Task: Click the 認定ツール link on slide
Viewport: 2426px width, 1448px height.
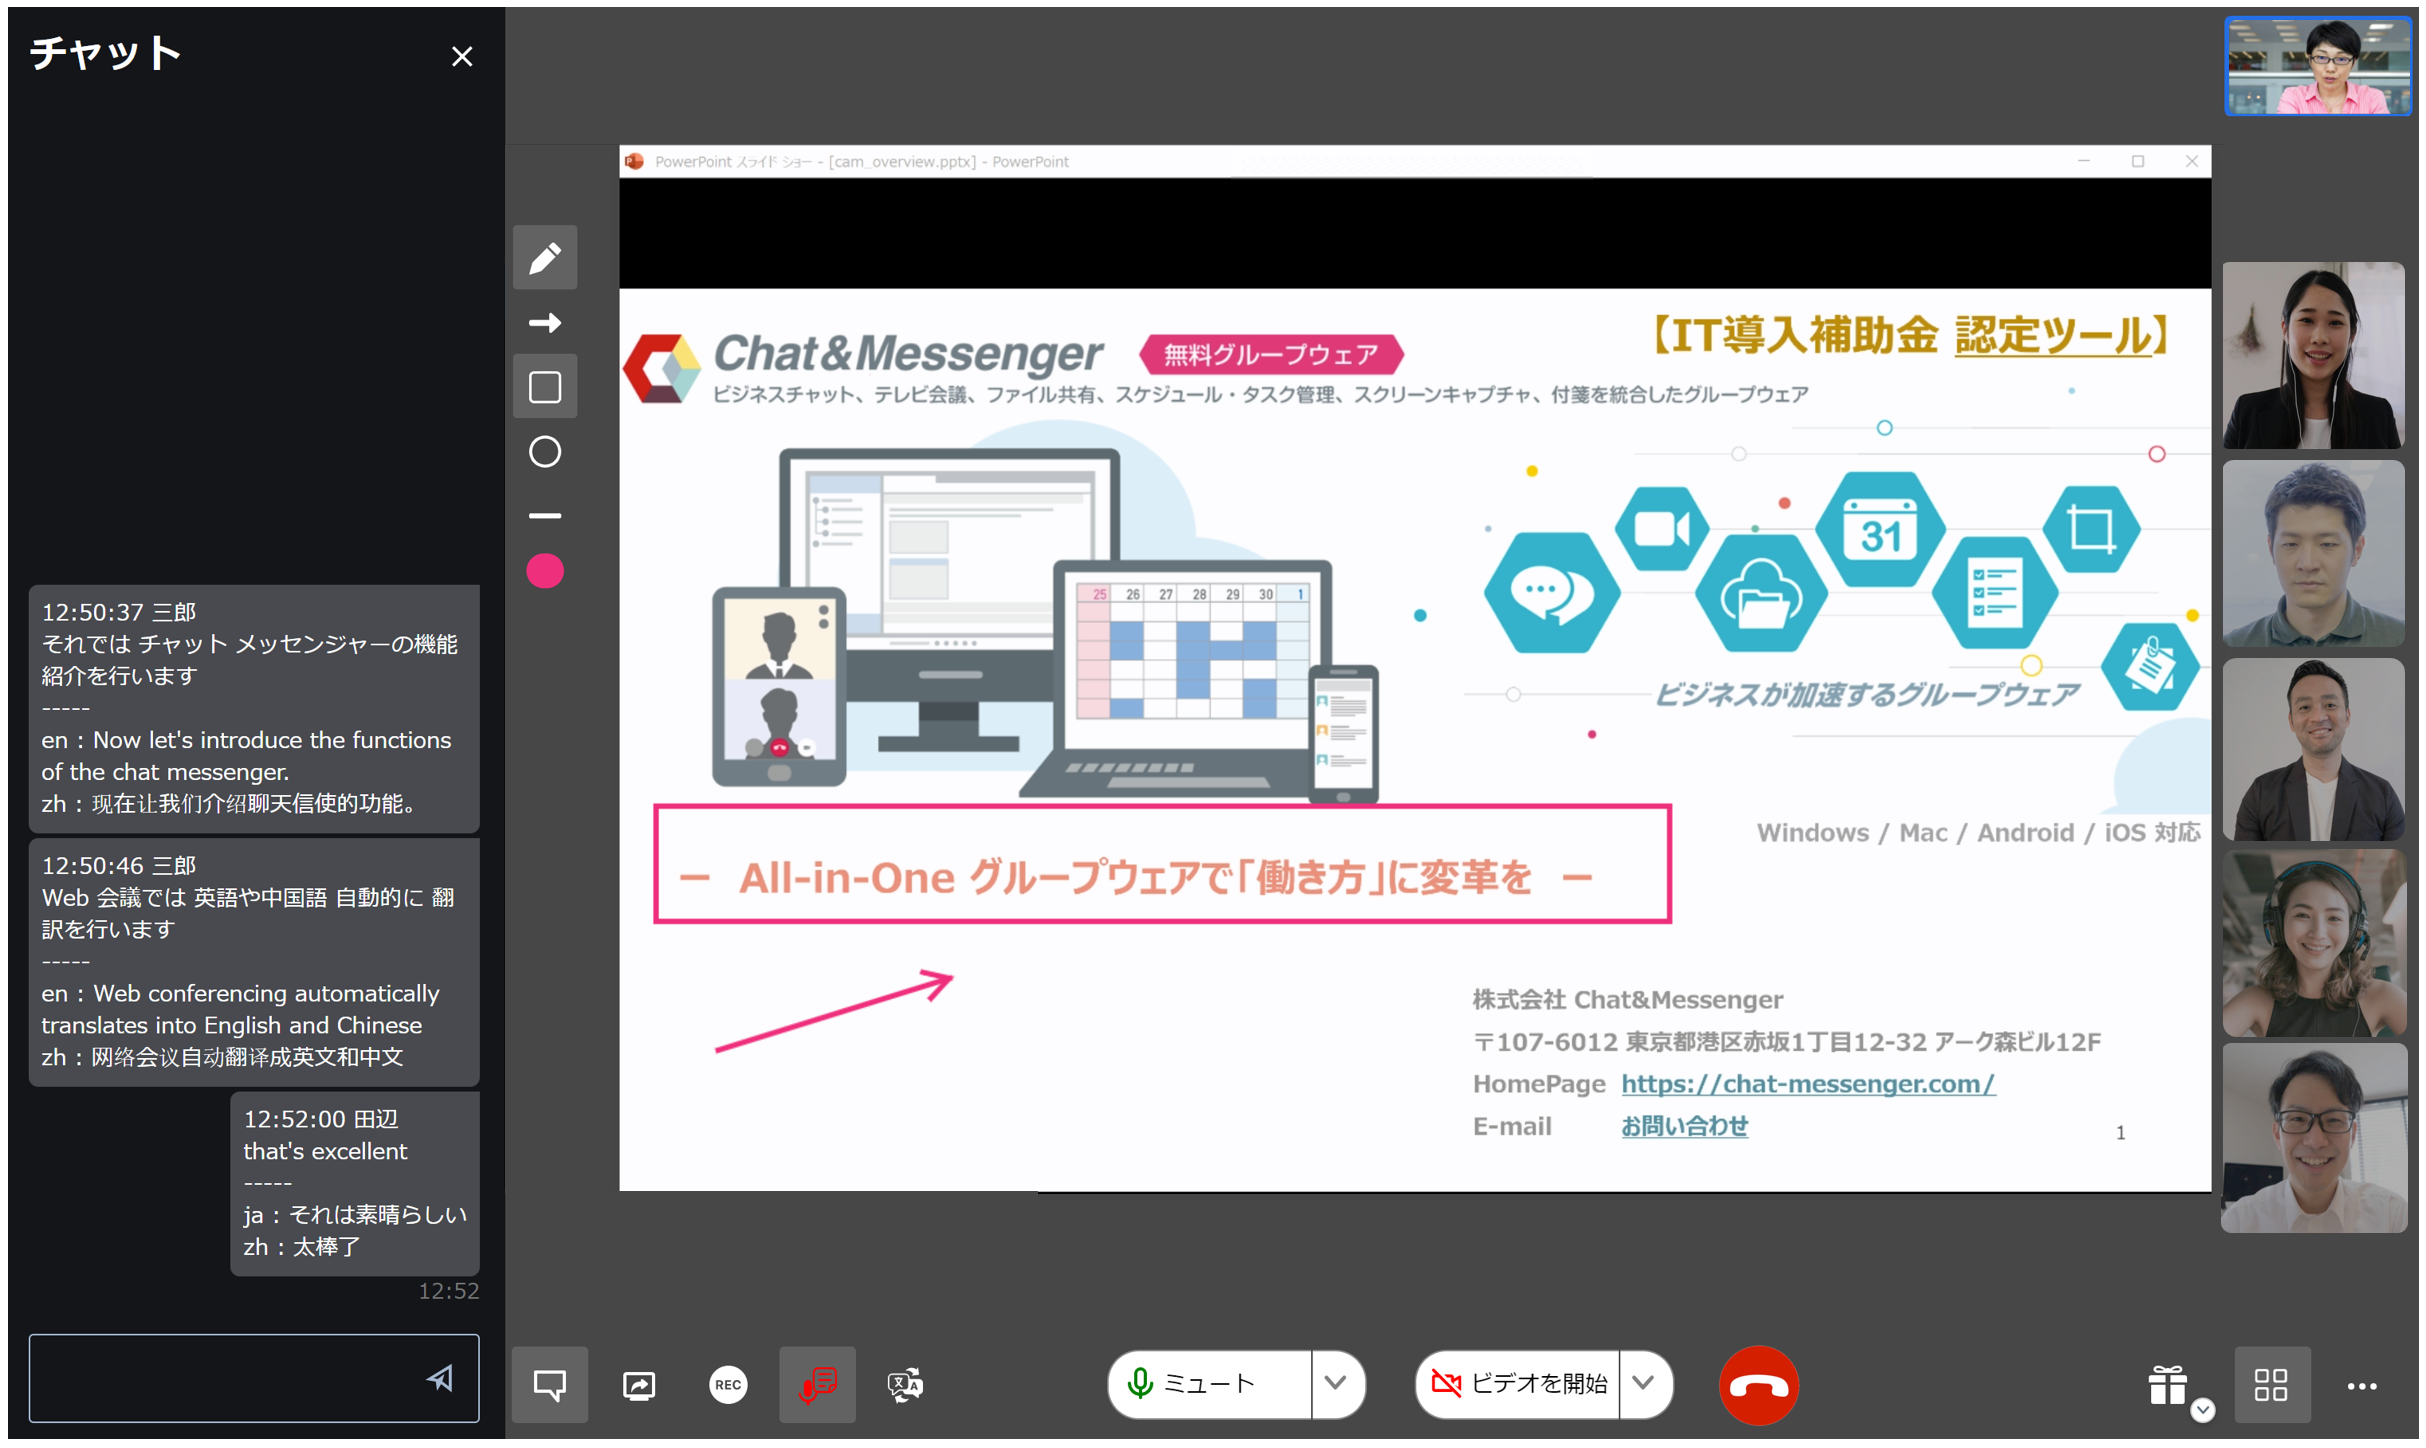Action: click(x=2053, y=336)
